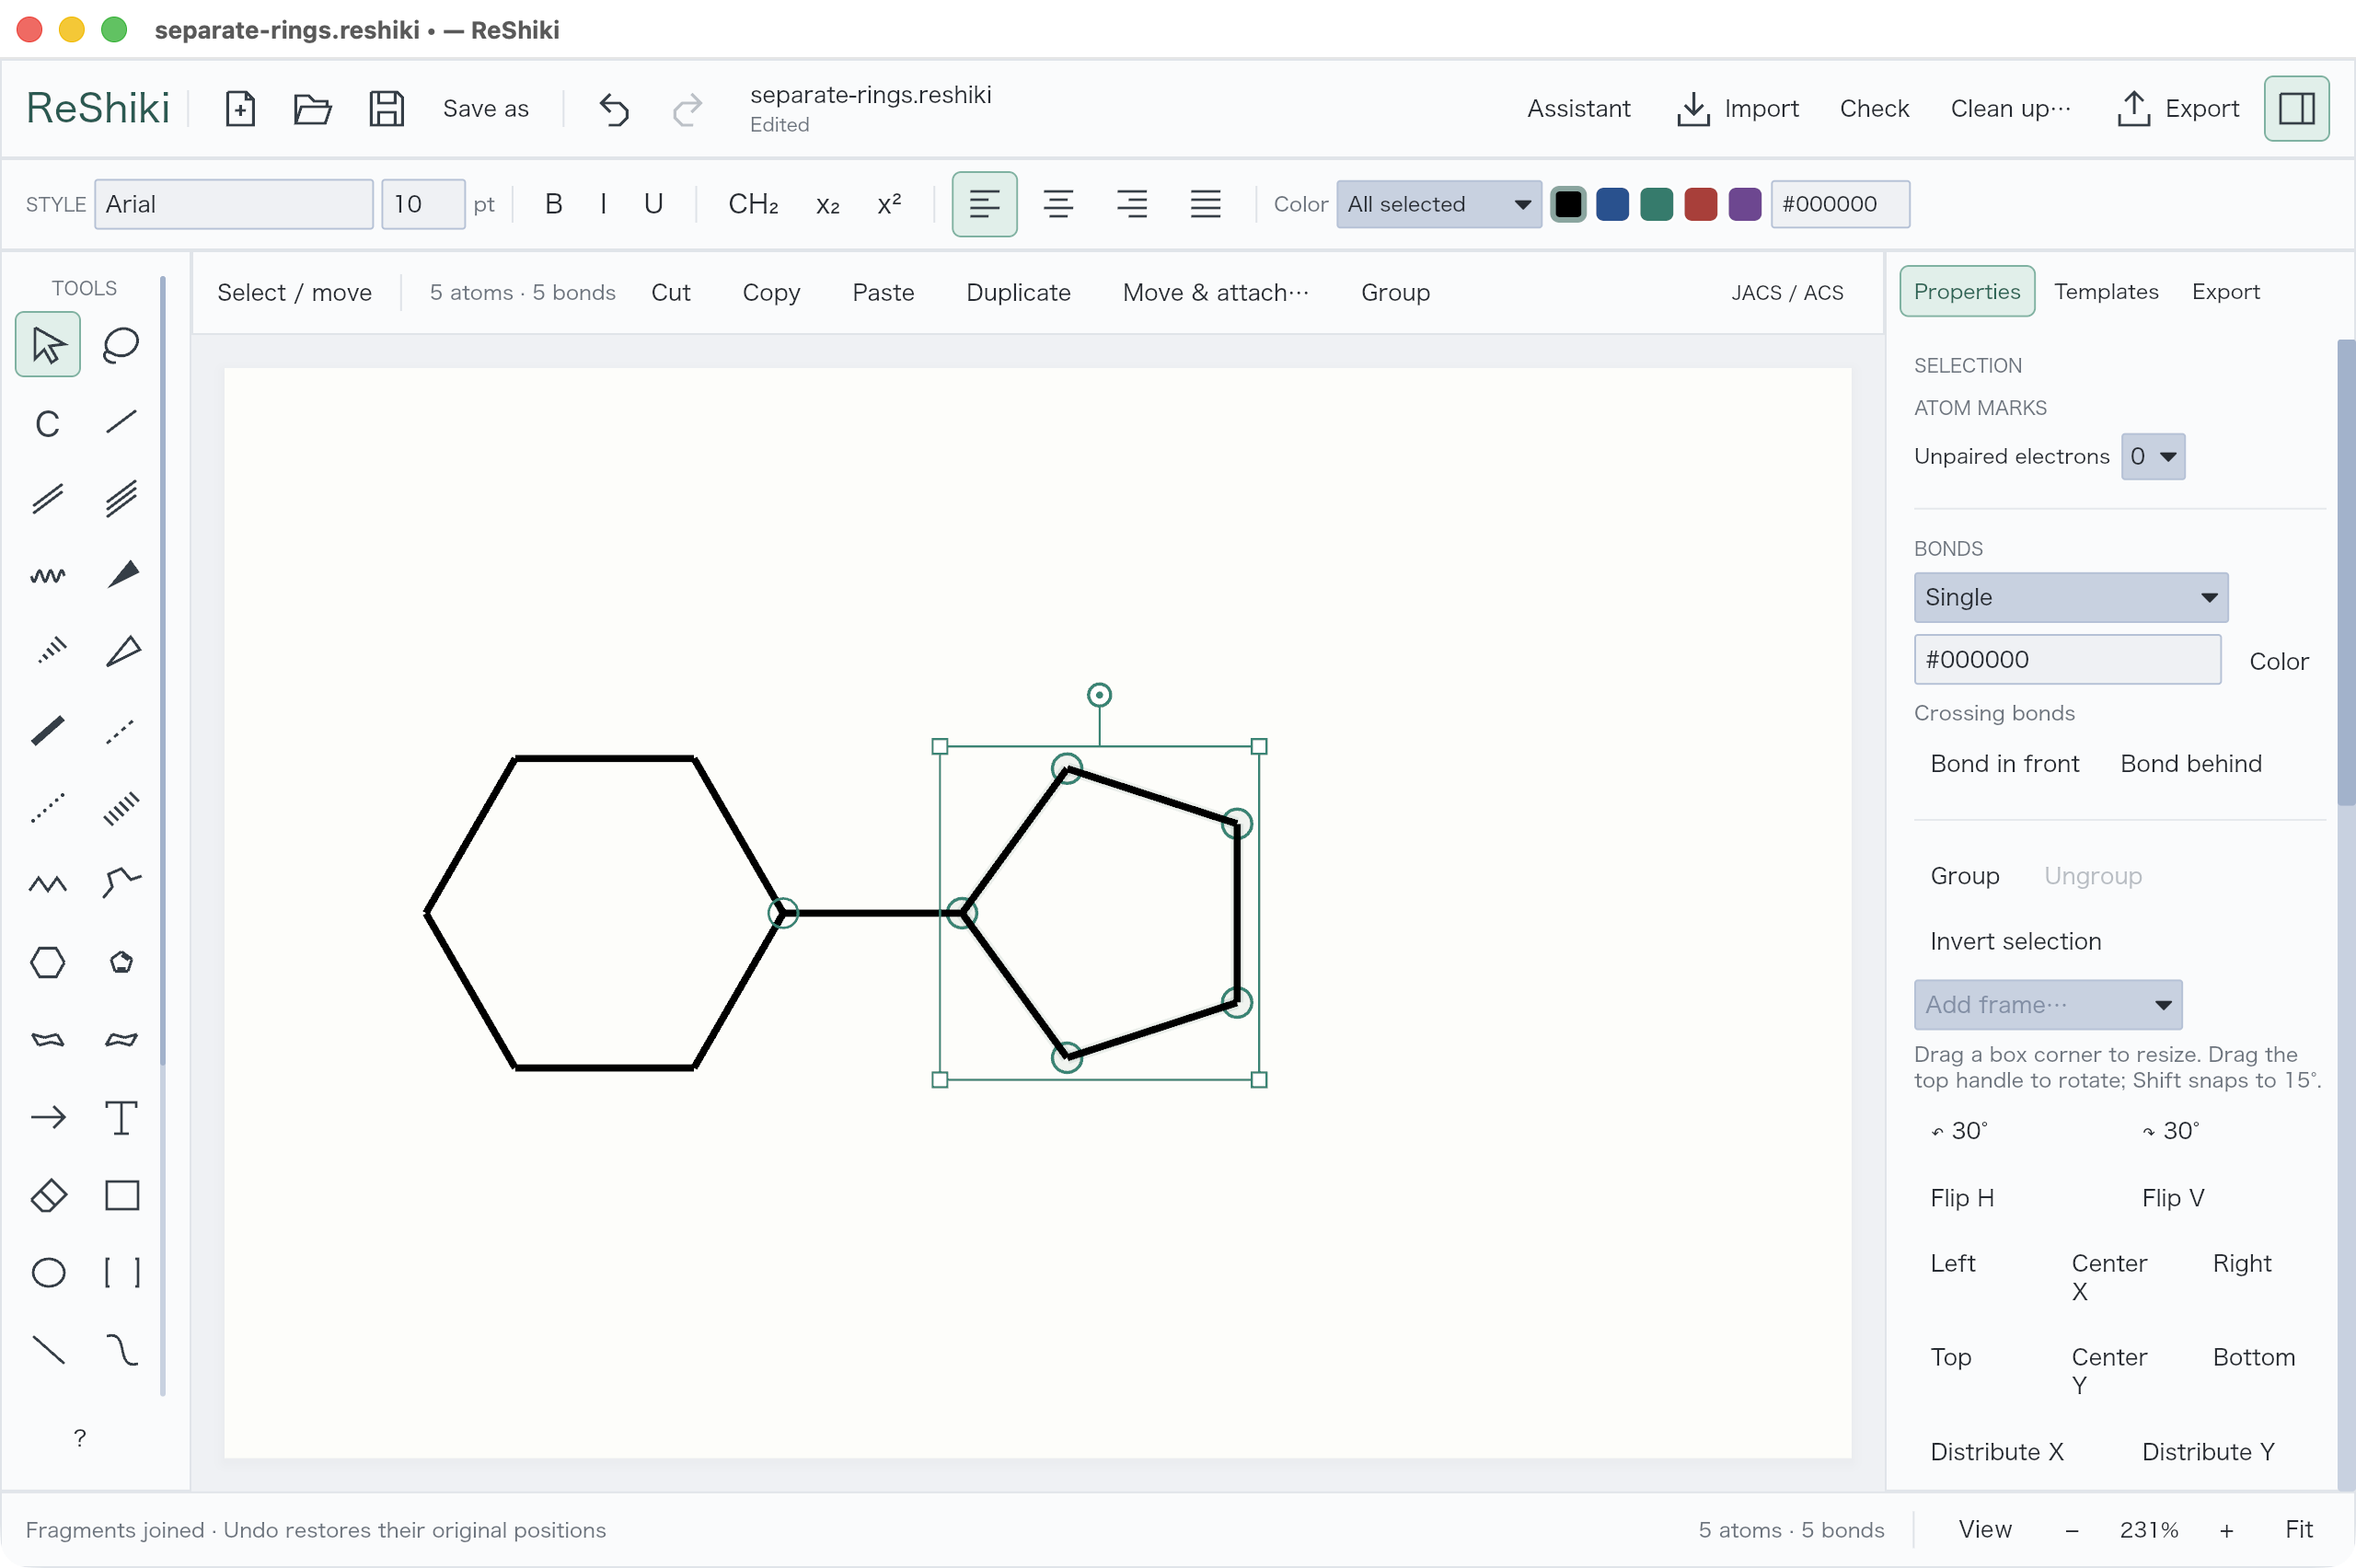Open the JACS / ACS style selector
Image resolution: width=2356 pixels, height=1568 pixels.
pyautogui.click(x=1787, y=292)
